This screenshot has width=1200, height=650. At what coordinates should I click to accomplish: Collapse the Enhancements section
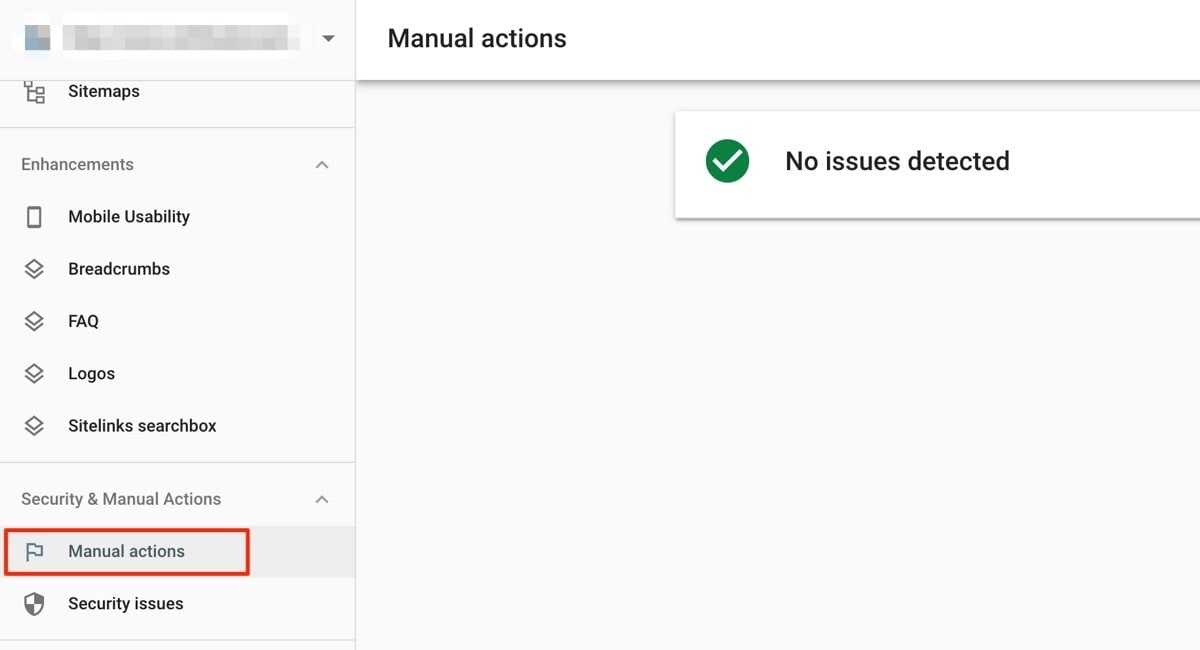click(322, 164)
